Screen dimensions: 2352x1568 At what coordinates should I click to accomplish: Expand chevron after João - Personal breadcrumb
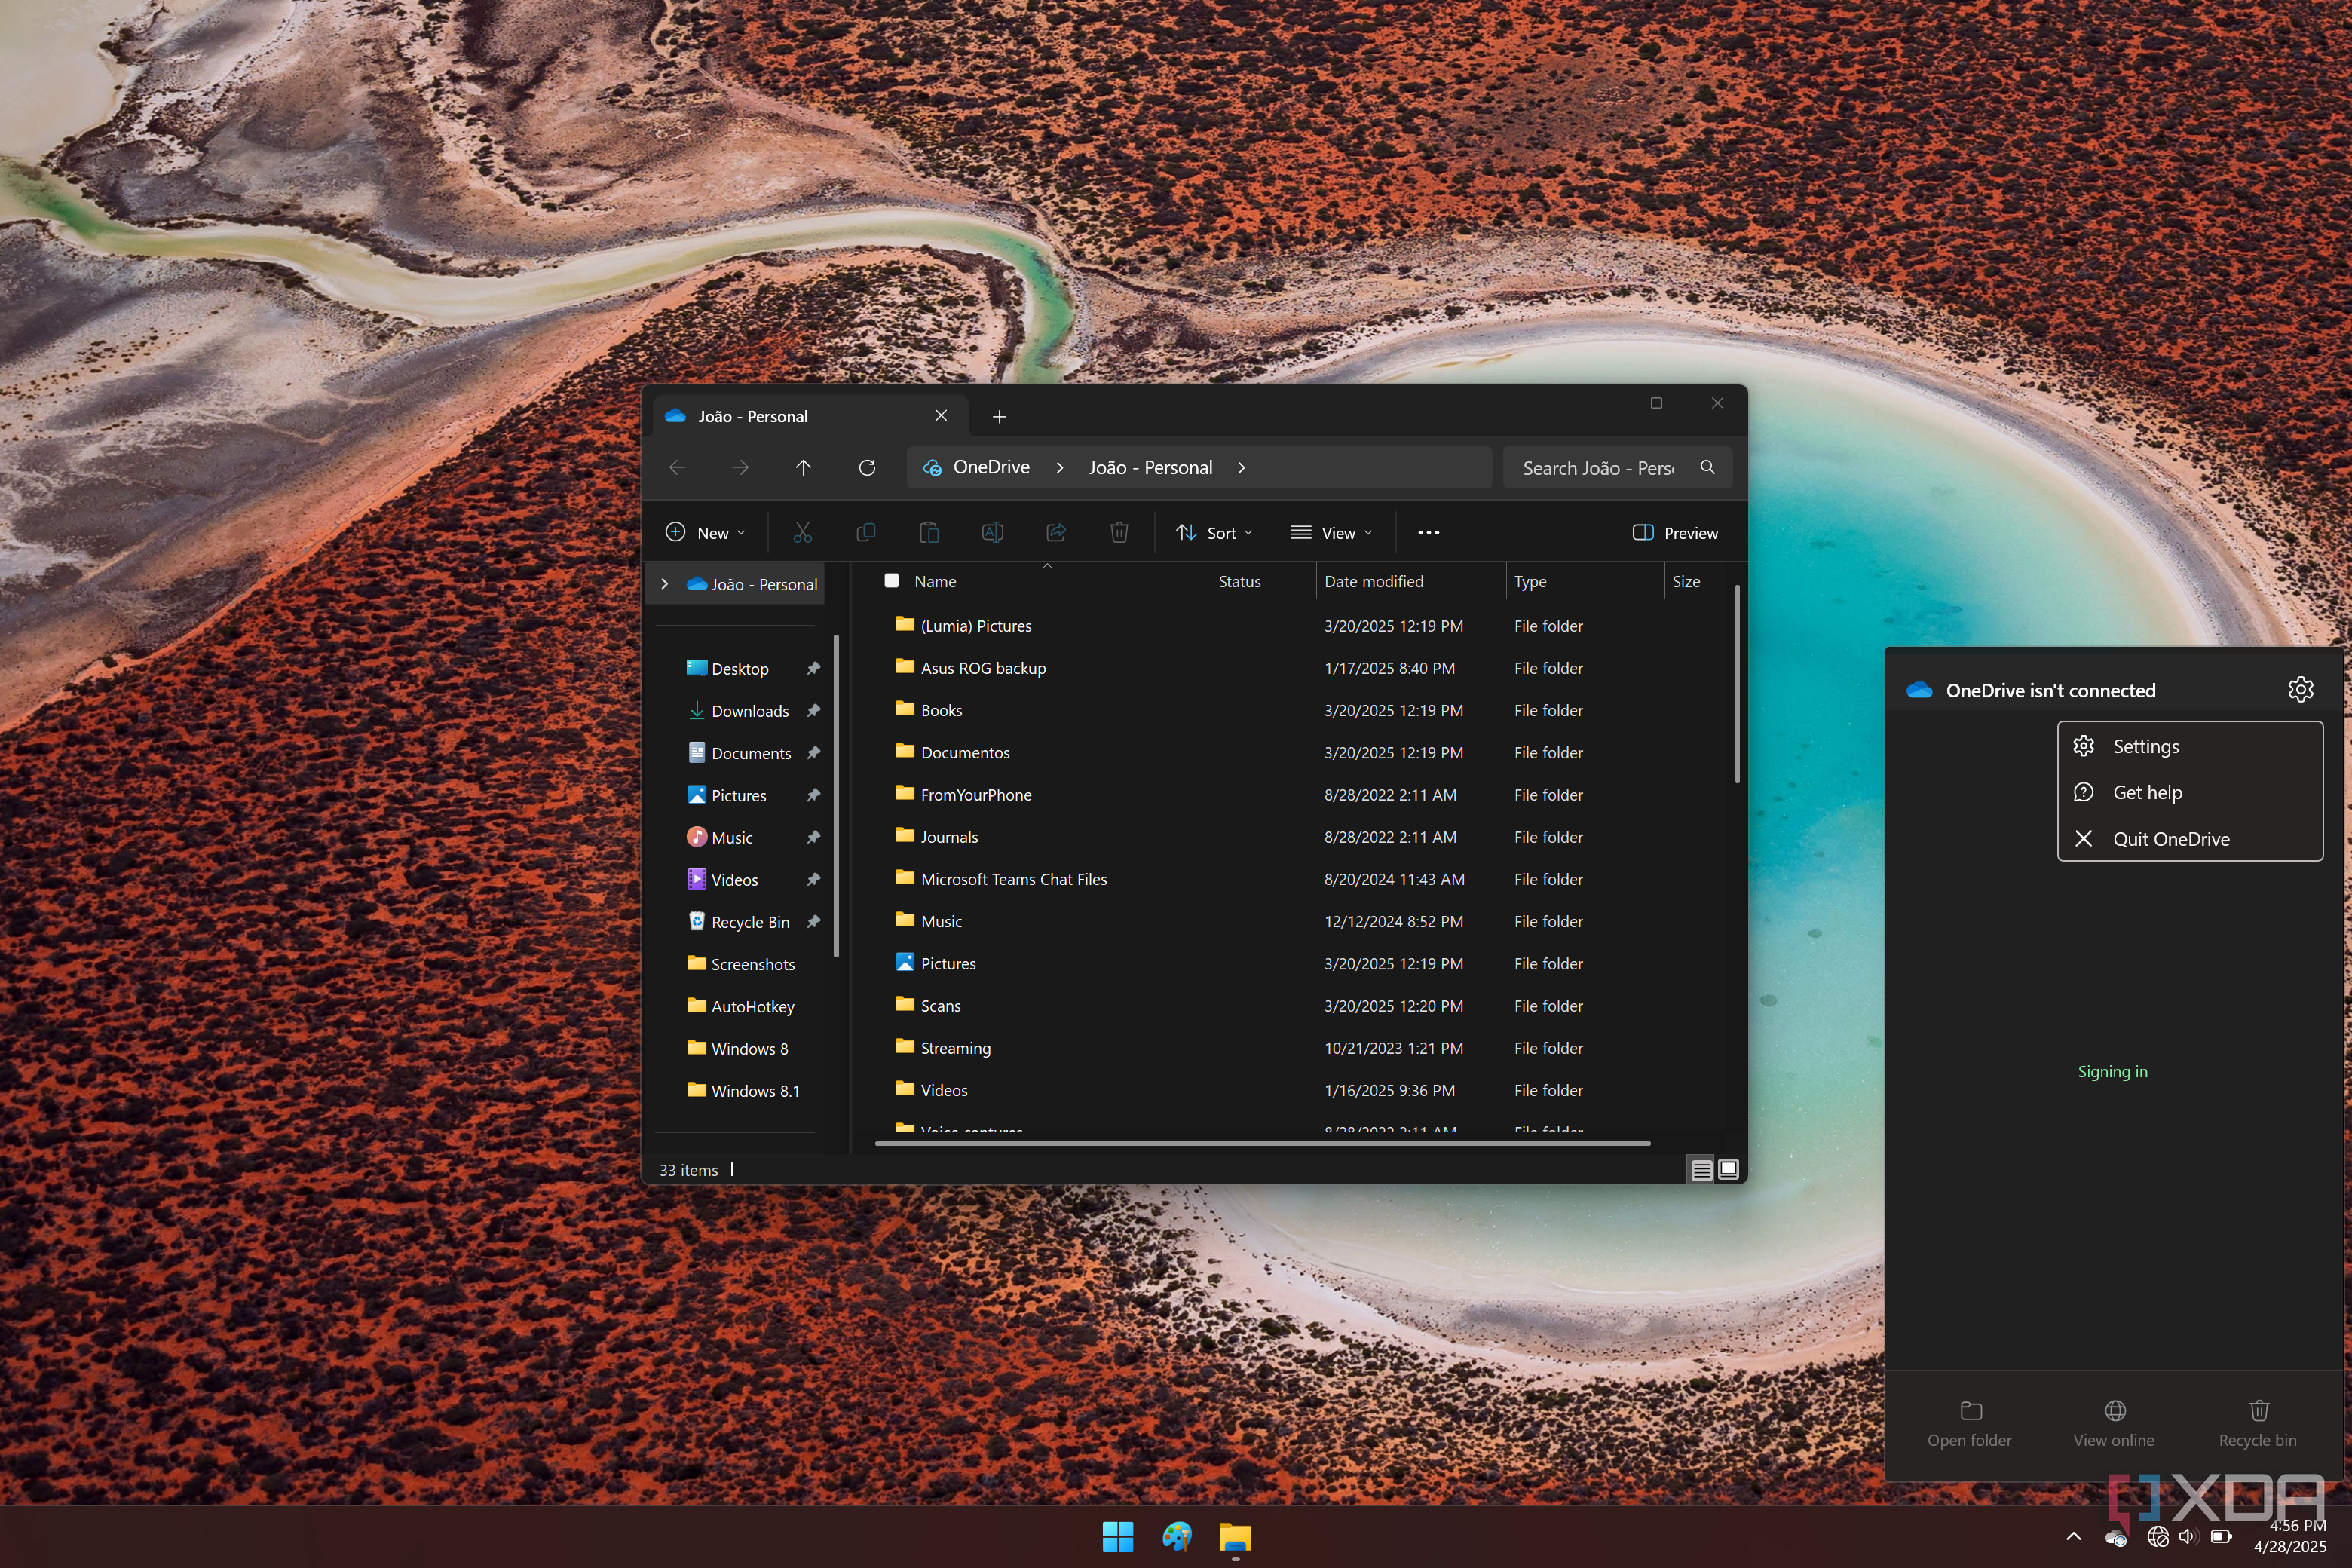pyautogui.click(x=1241, y=468)
